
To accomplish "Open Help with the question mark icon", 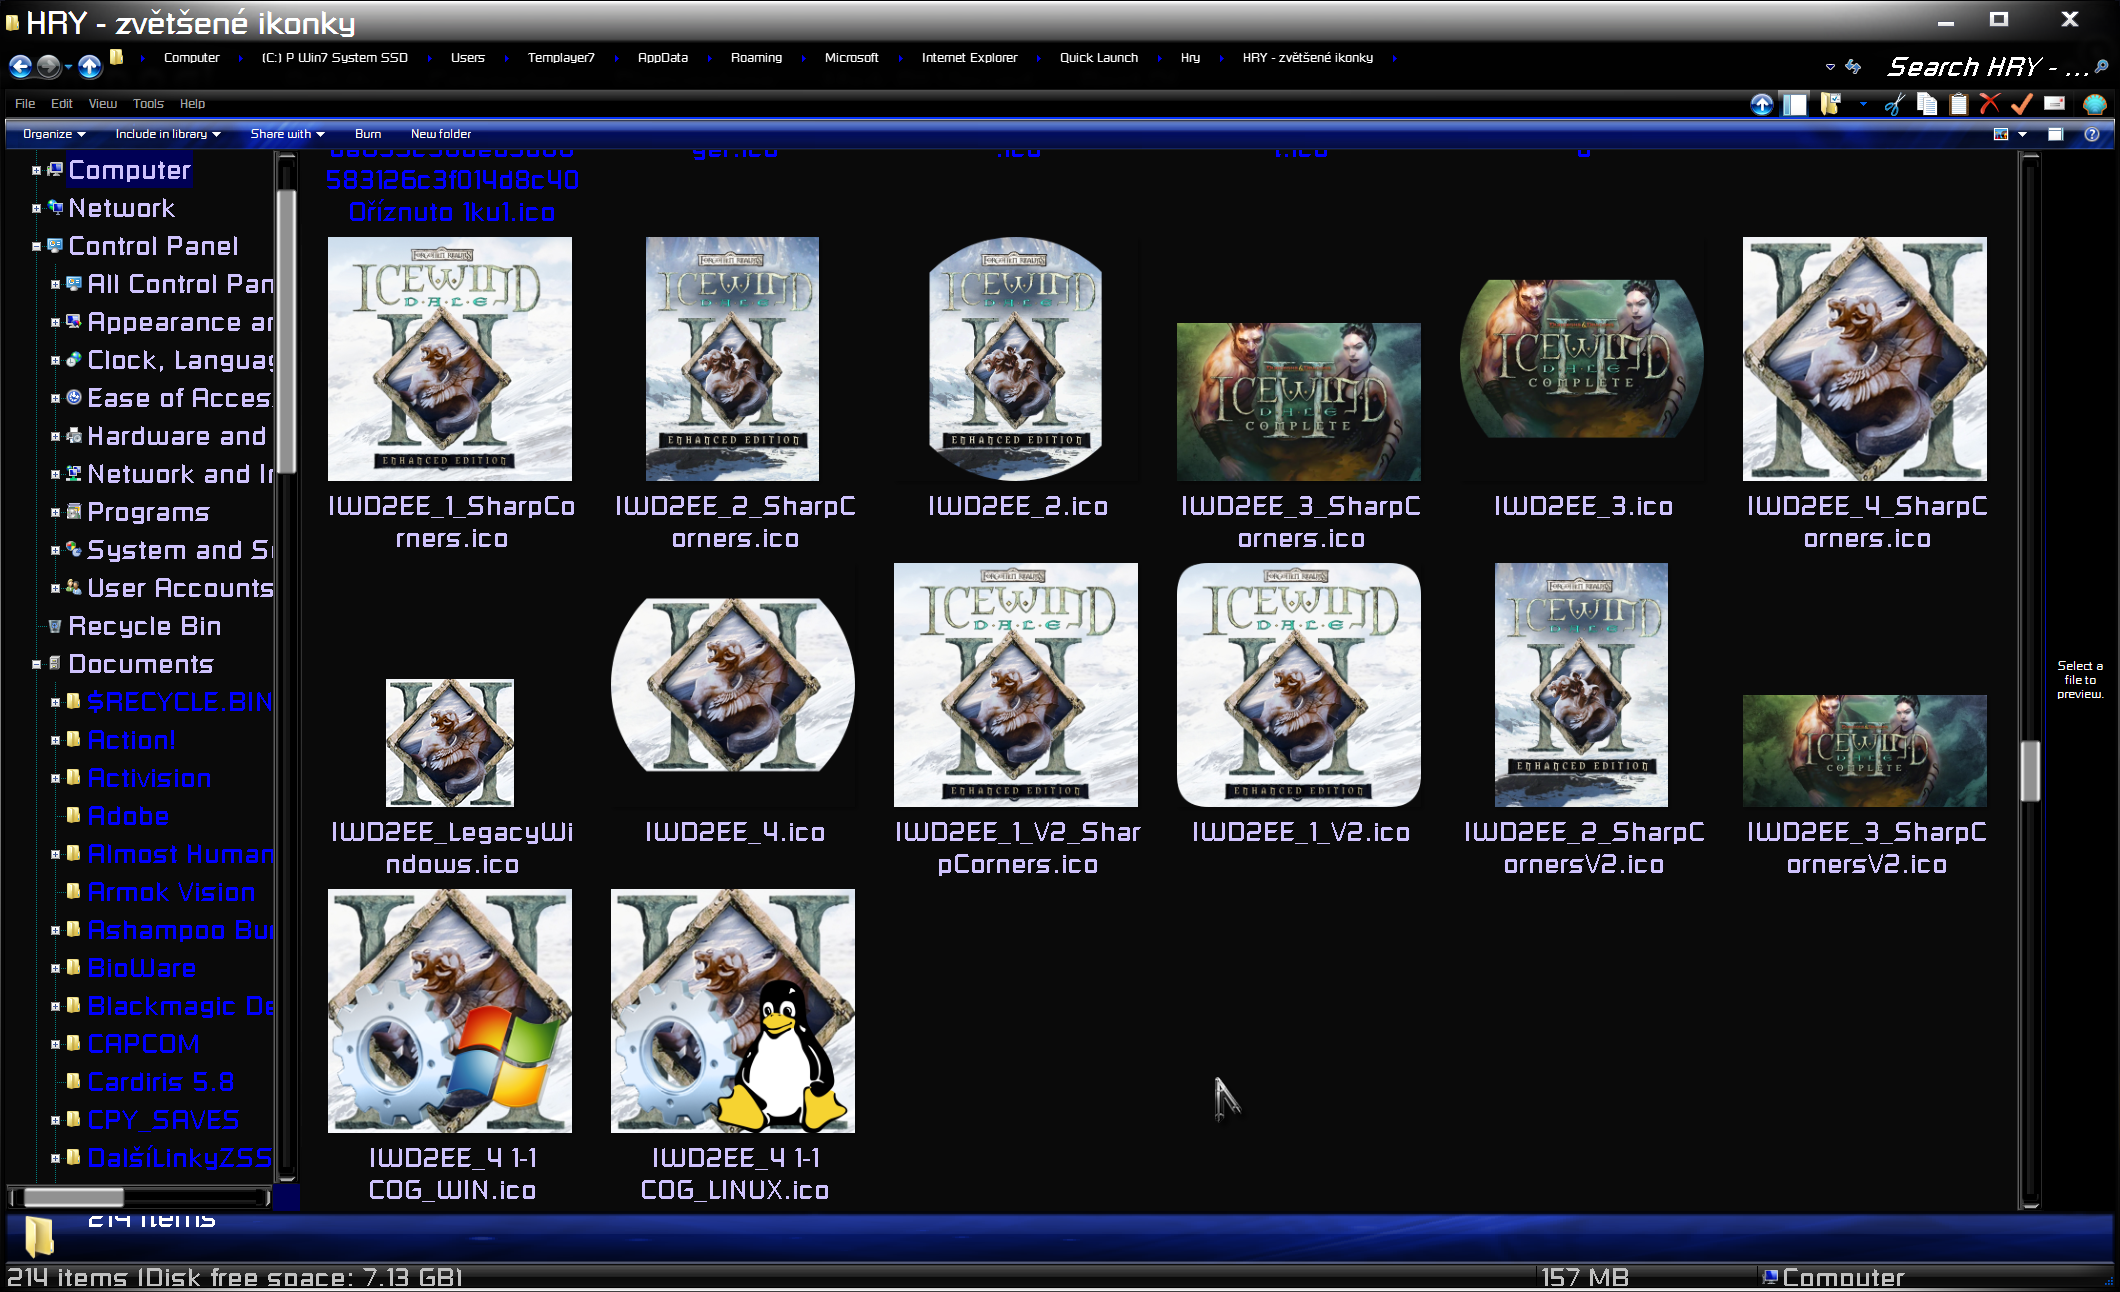I will click(2092, 134).
